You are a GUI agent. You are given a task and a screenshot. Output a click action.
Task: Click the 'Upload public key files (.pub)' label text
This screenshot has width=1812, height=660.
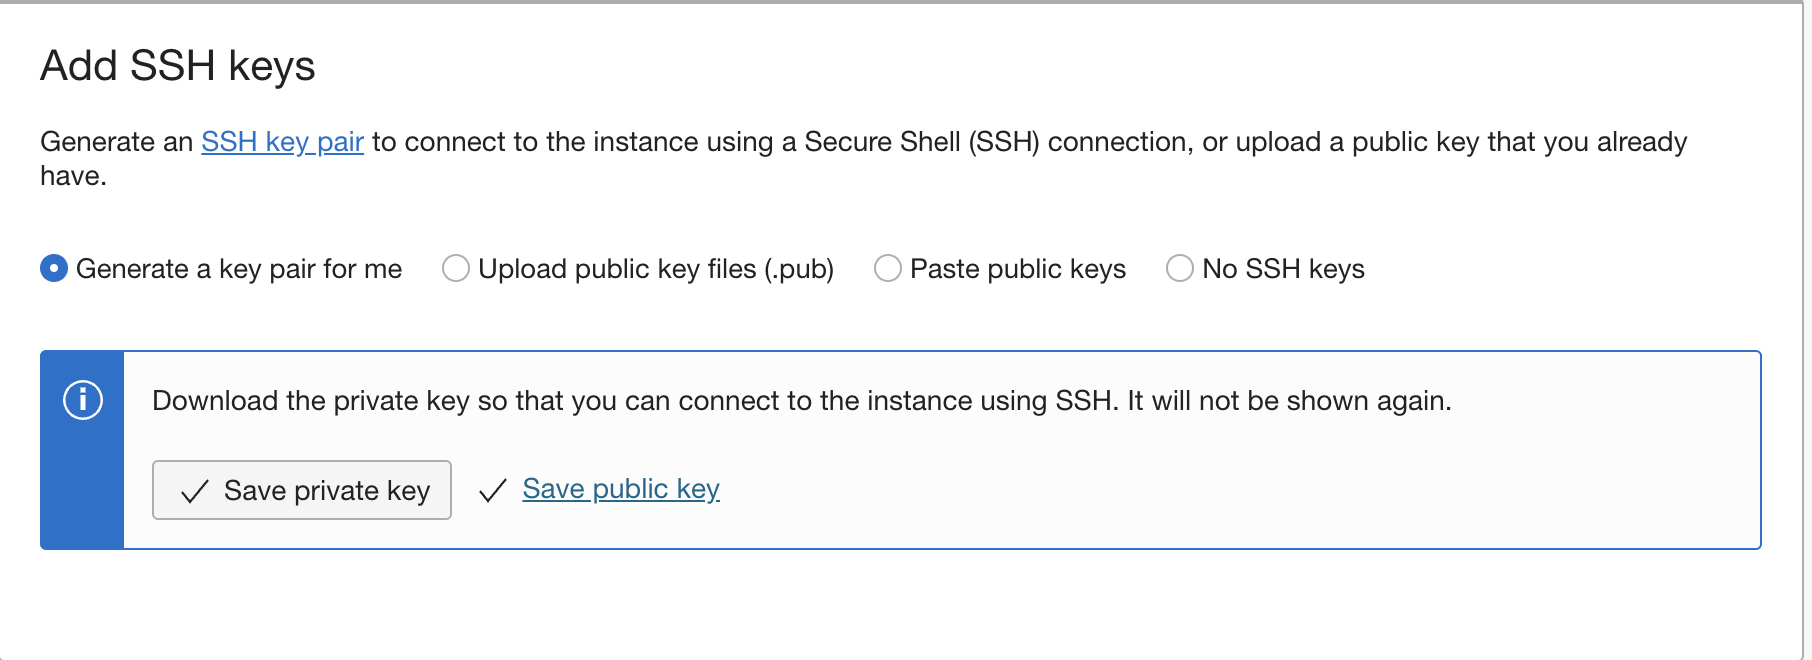click(x=656, y=269)
